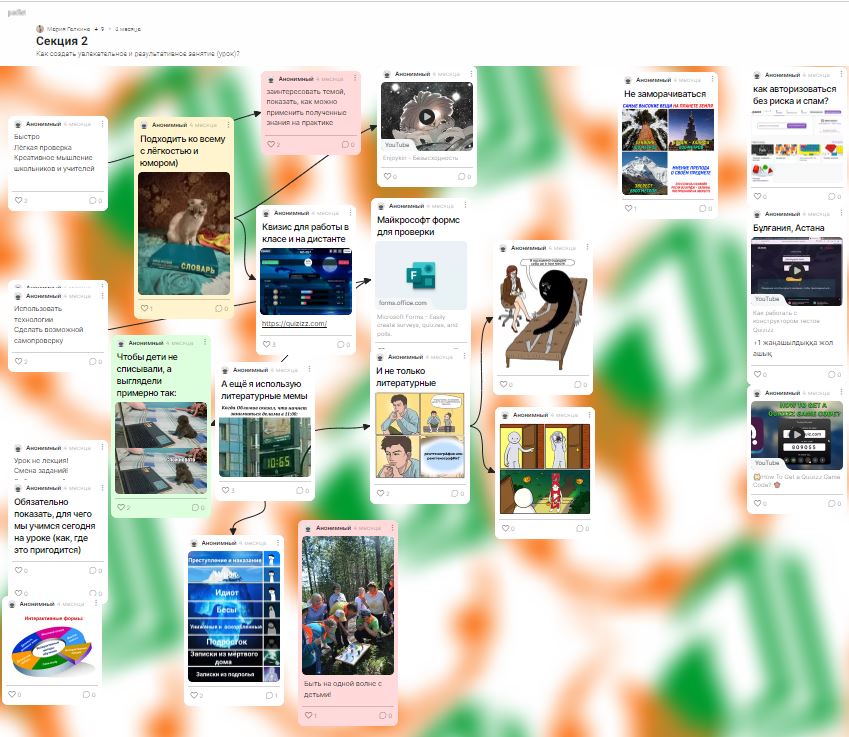Expand three-dot menu on 'как авторизоваться' post
Image resolution: width=849 pixels, height=737 pixels.
tap(839, 75)
